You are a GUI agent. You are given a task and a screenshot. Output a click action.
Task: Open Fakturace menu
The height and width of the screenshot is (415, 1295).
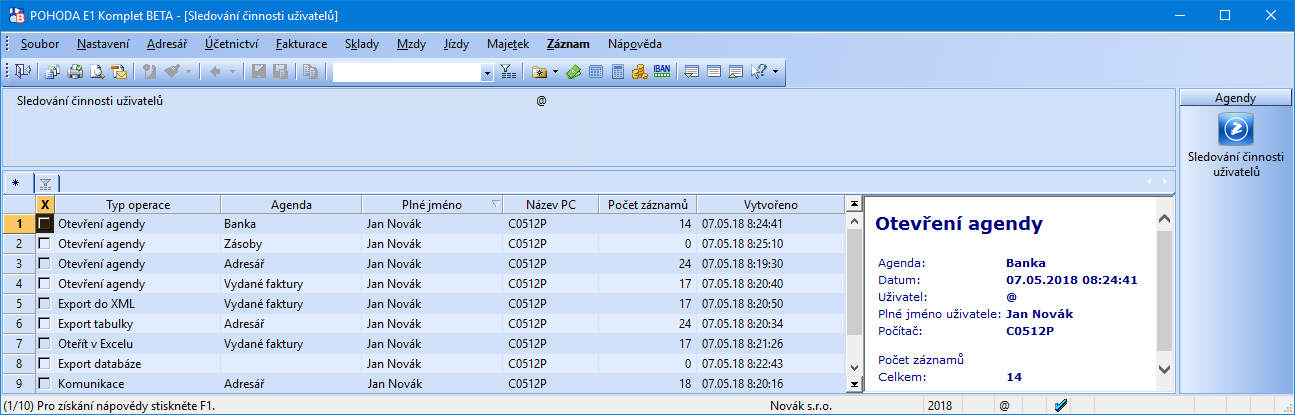tap(302, 44)
